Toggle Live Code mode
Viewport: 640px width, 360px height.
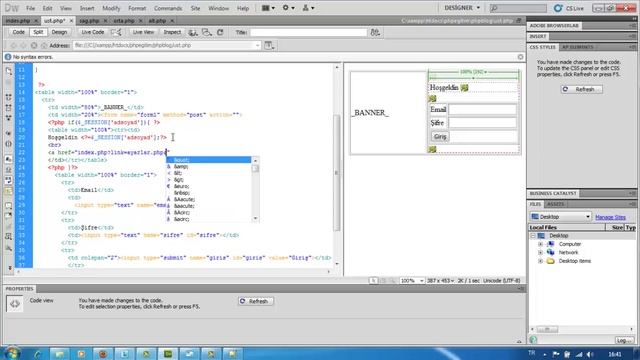[93, 32]
